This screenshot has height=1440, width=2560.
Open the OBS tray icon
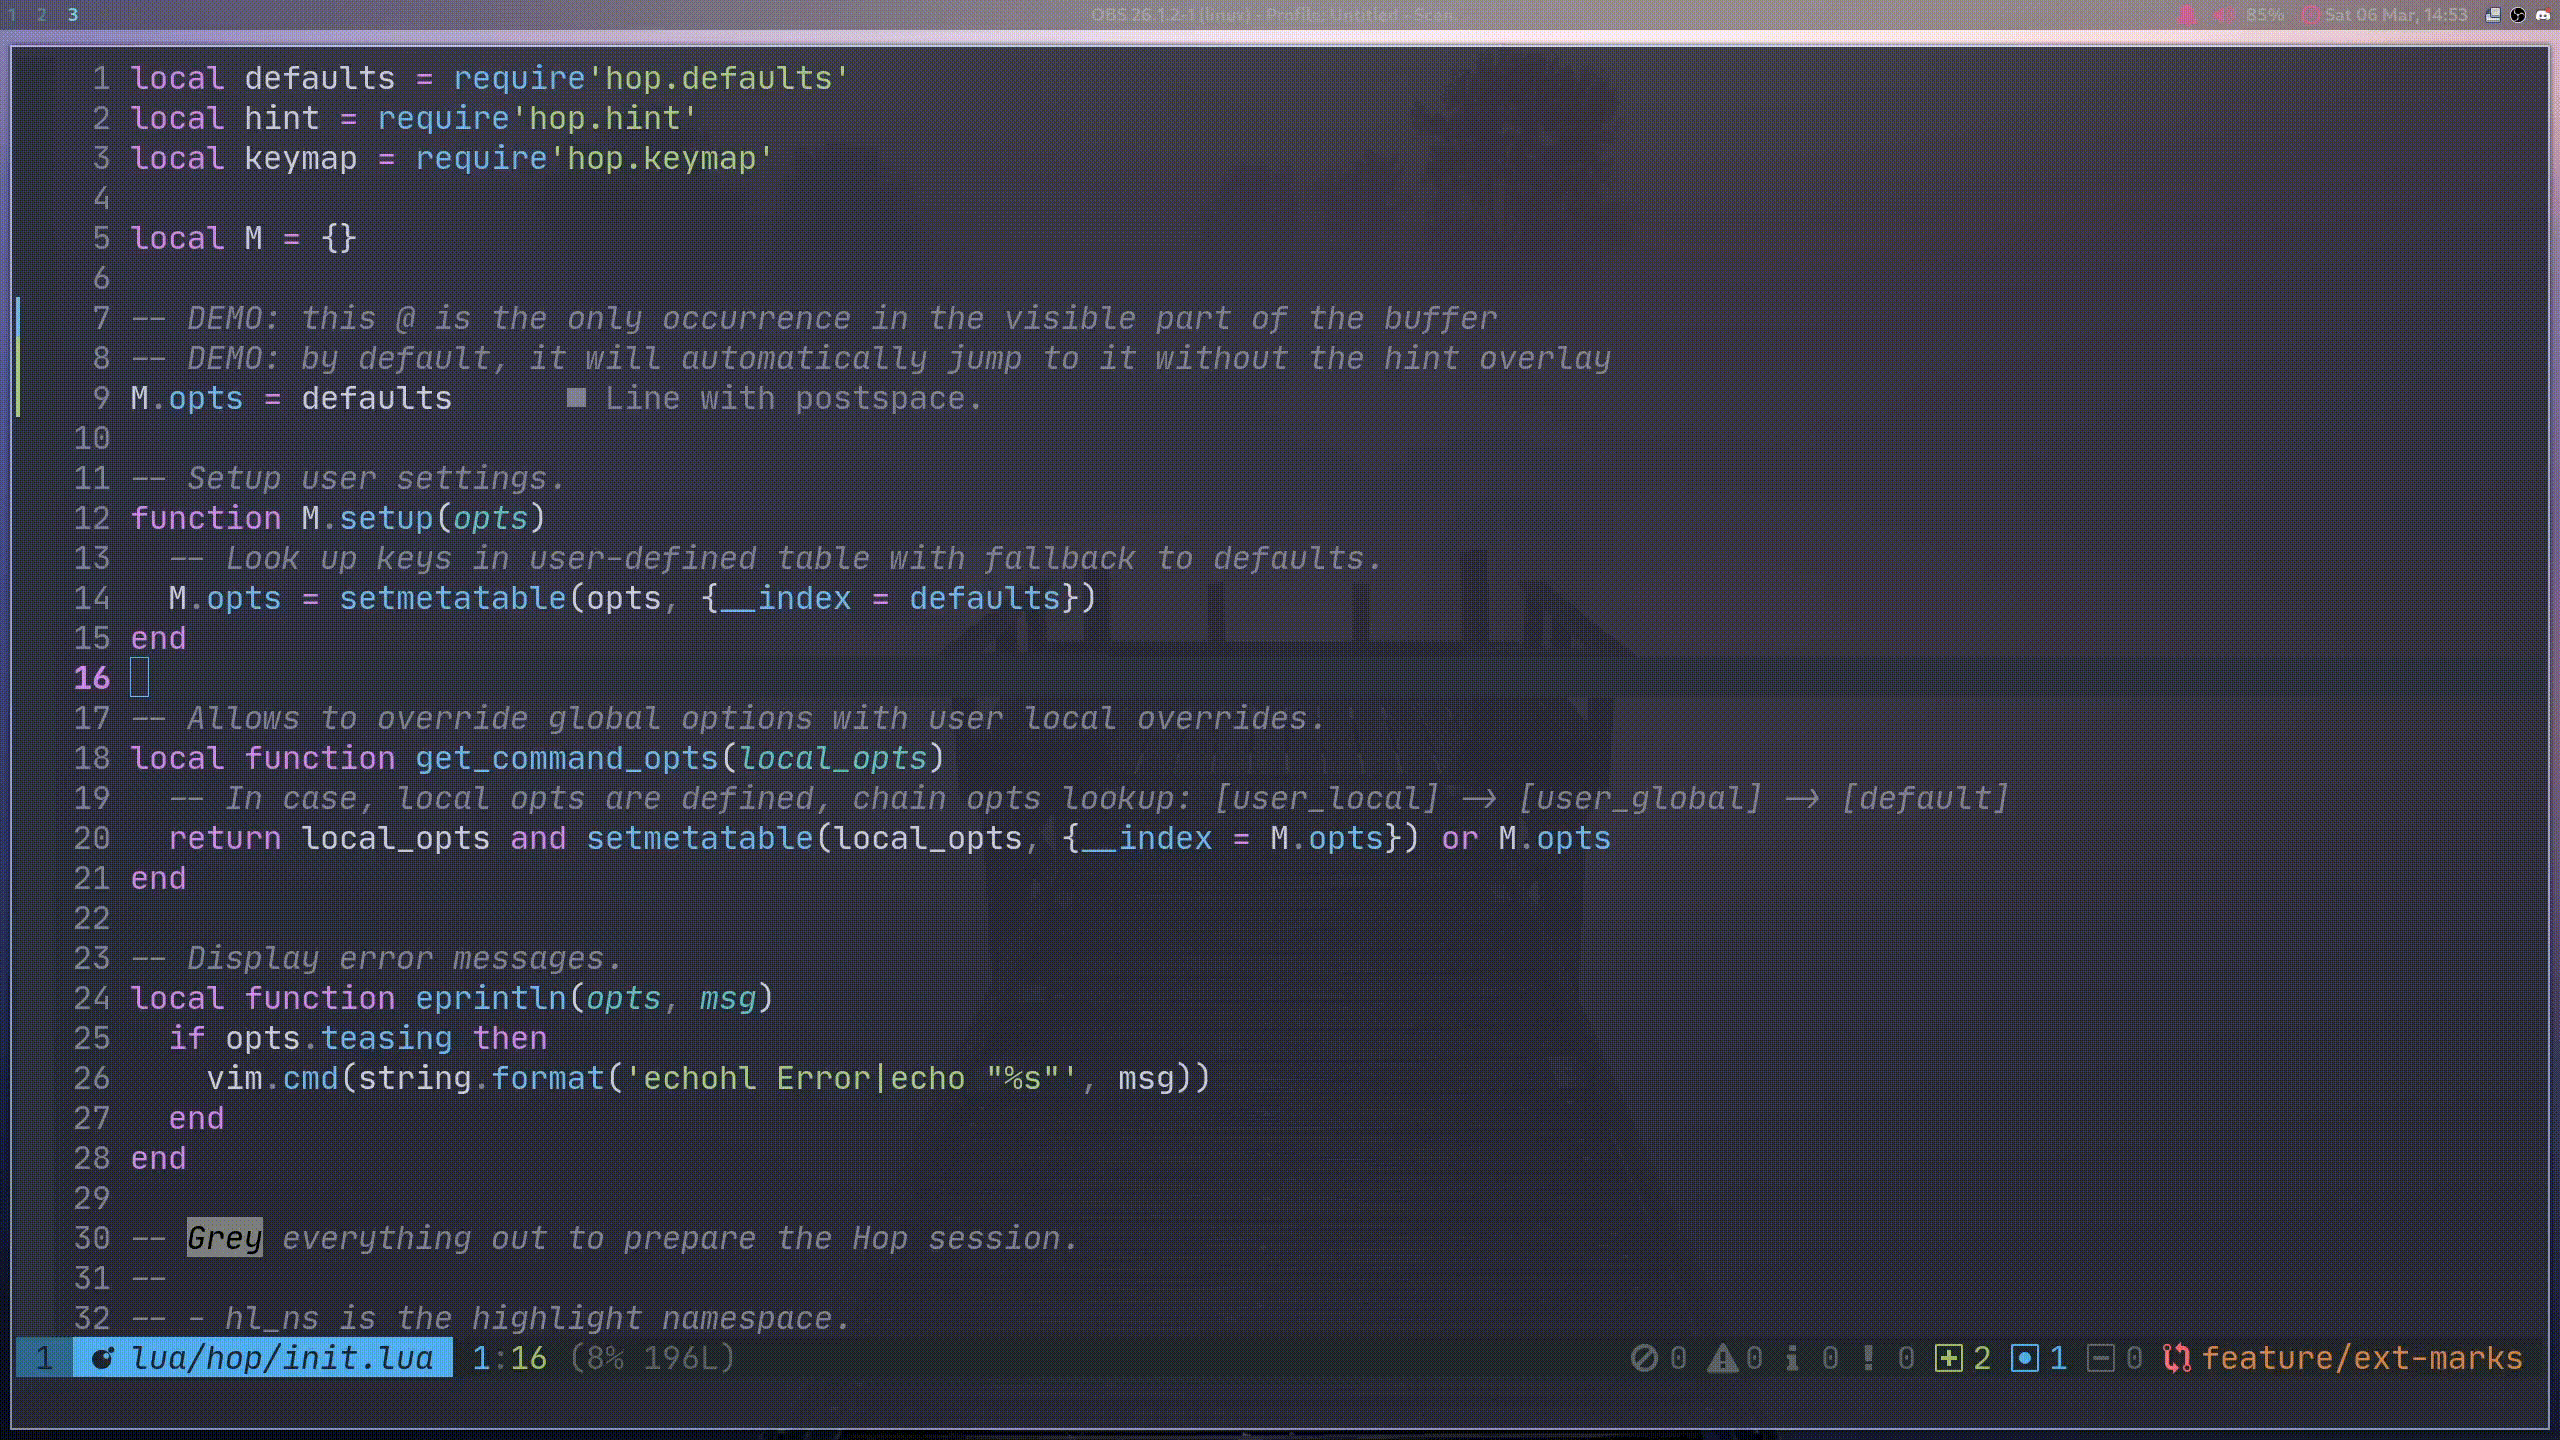tap(2518, 14)
